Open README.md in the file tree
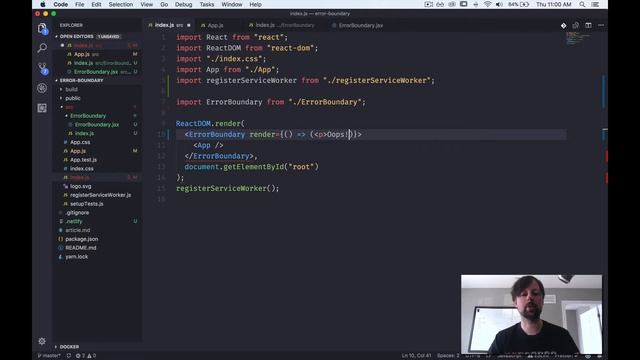 tap(98, 248)
